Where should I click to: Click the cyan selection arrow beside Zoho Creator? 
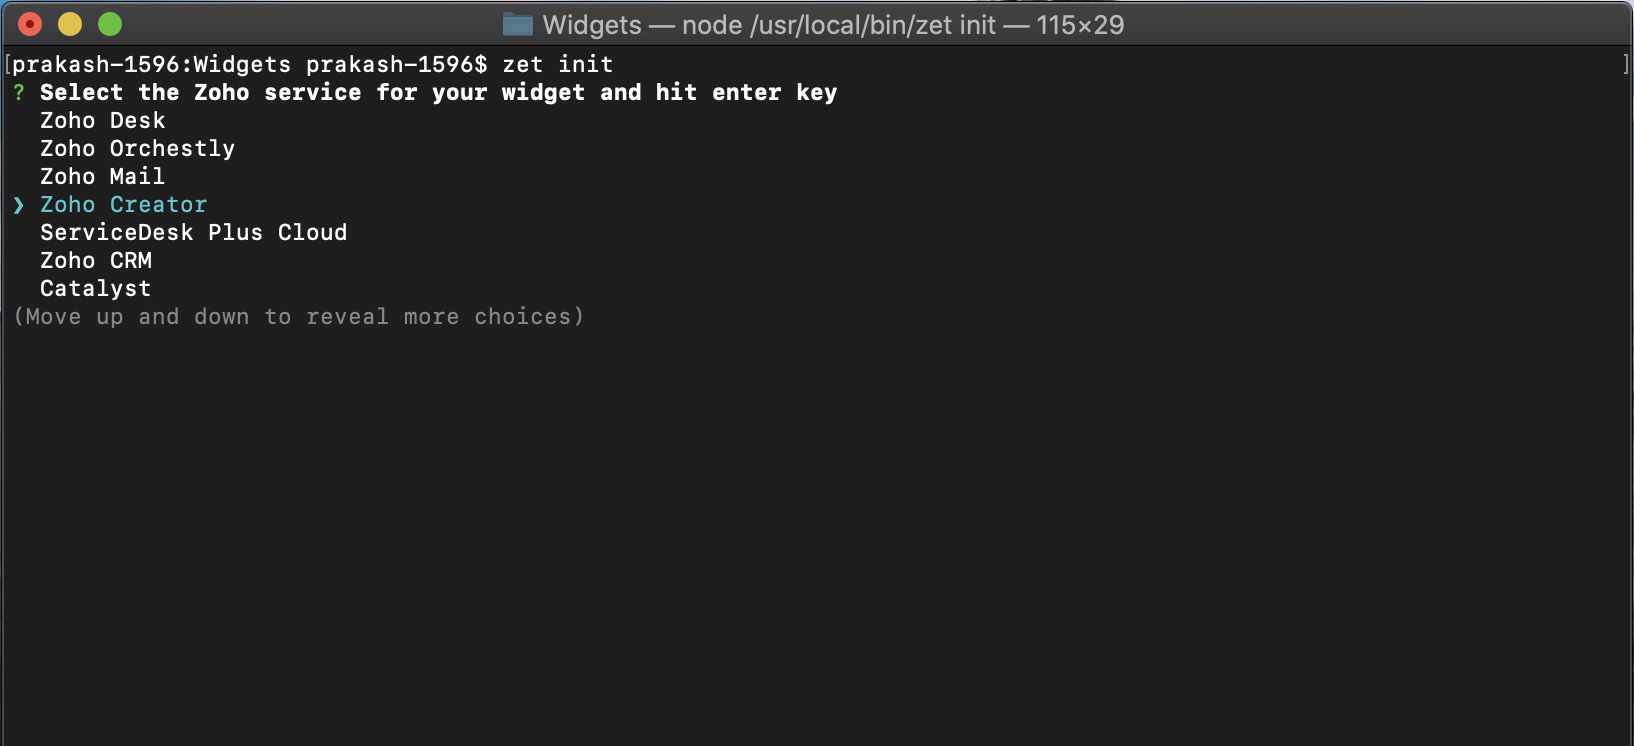[x=19, y=205]
